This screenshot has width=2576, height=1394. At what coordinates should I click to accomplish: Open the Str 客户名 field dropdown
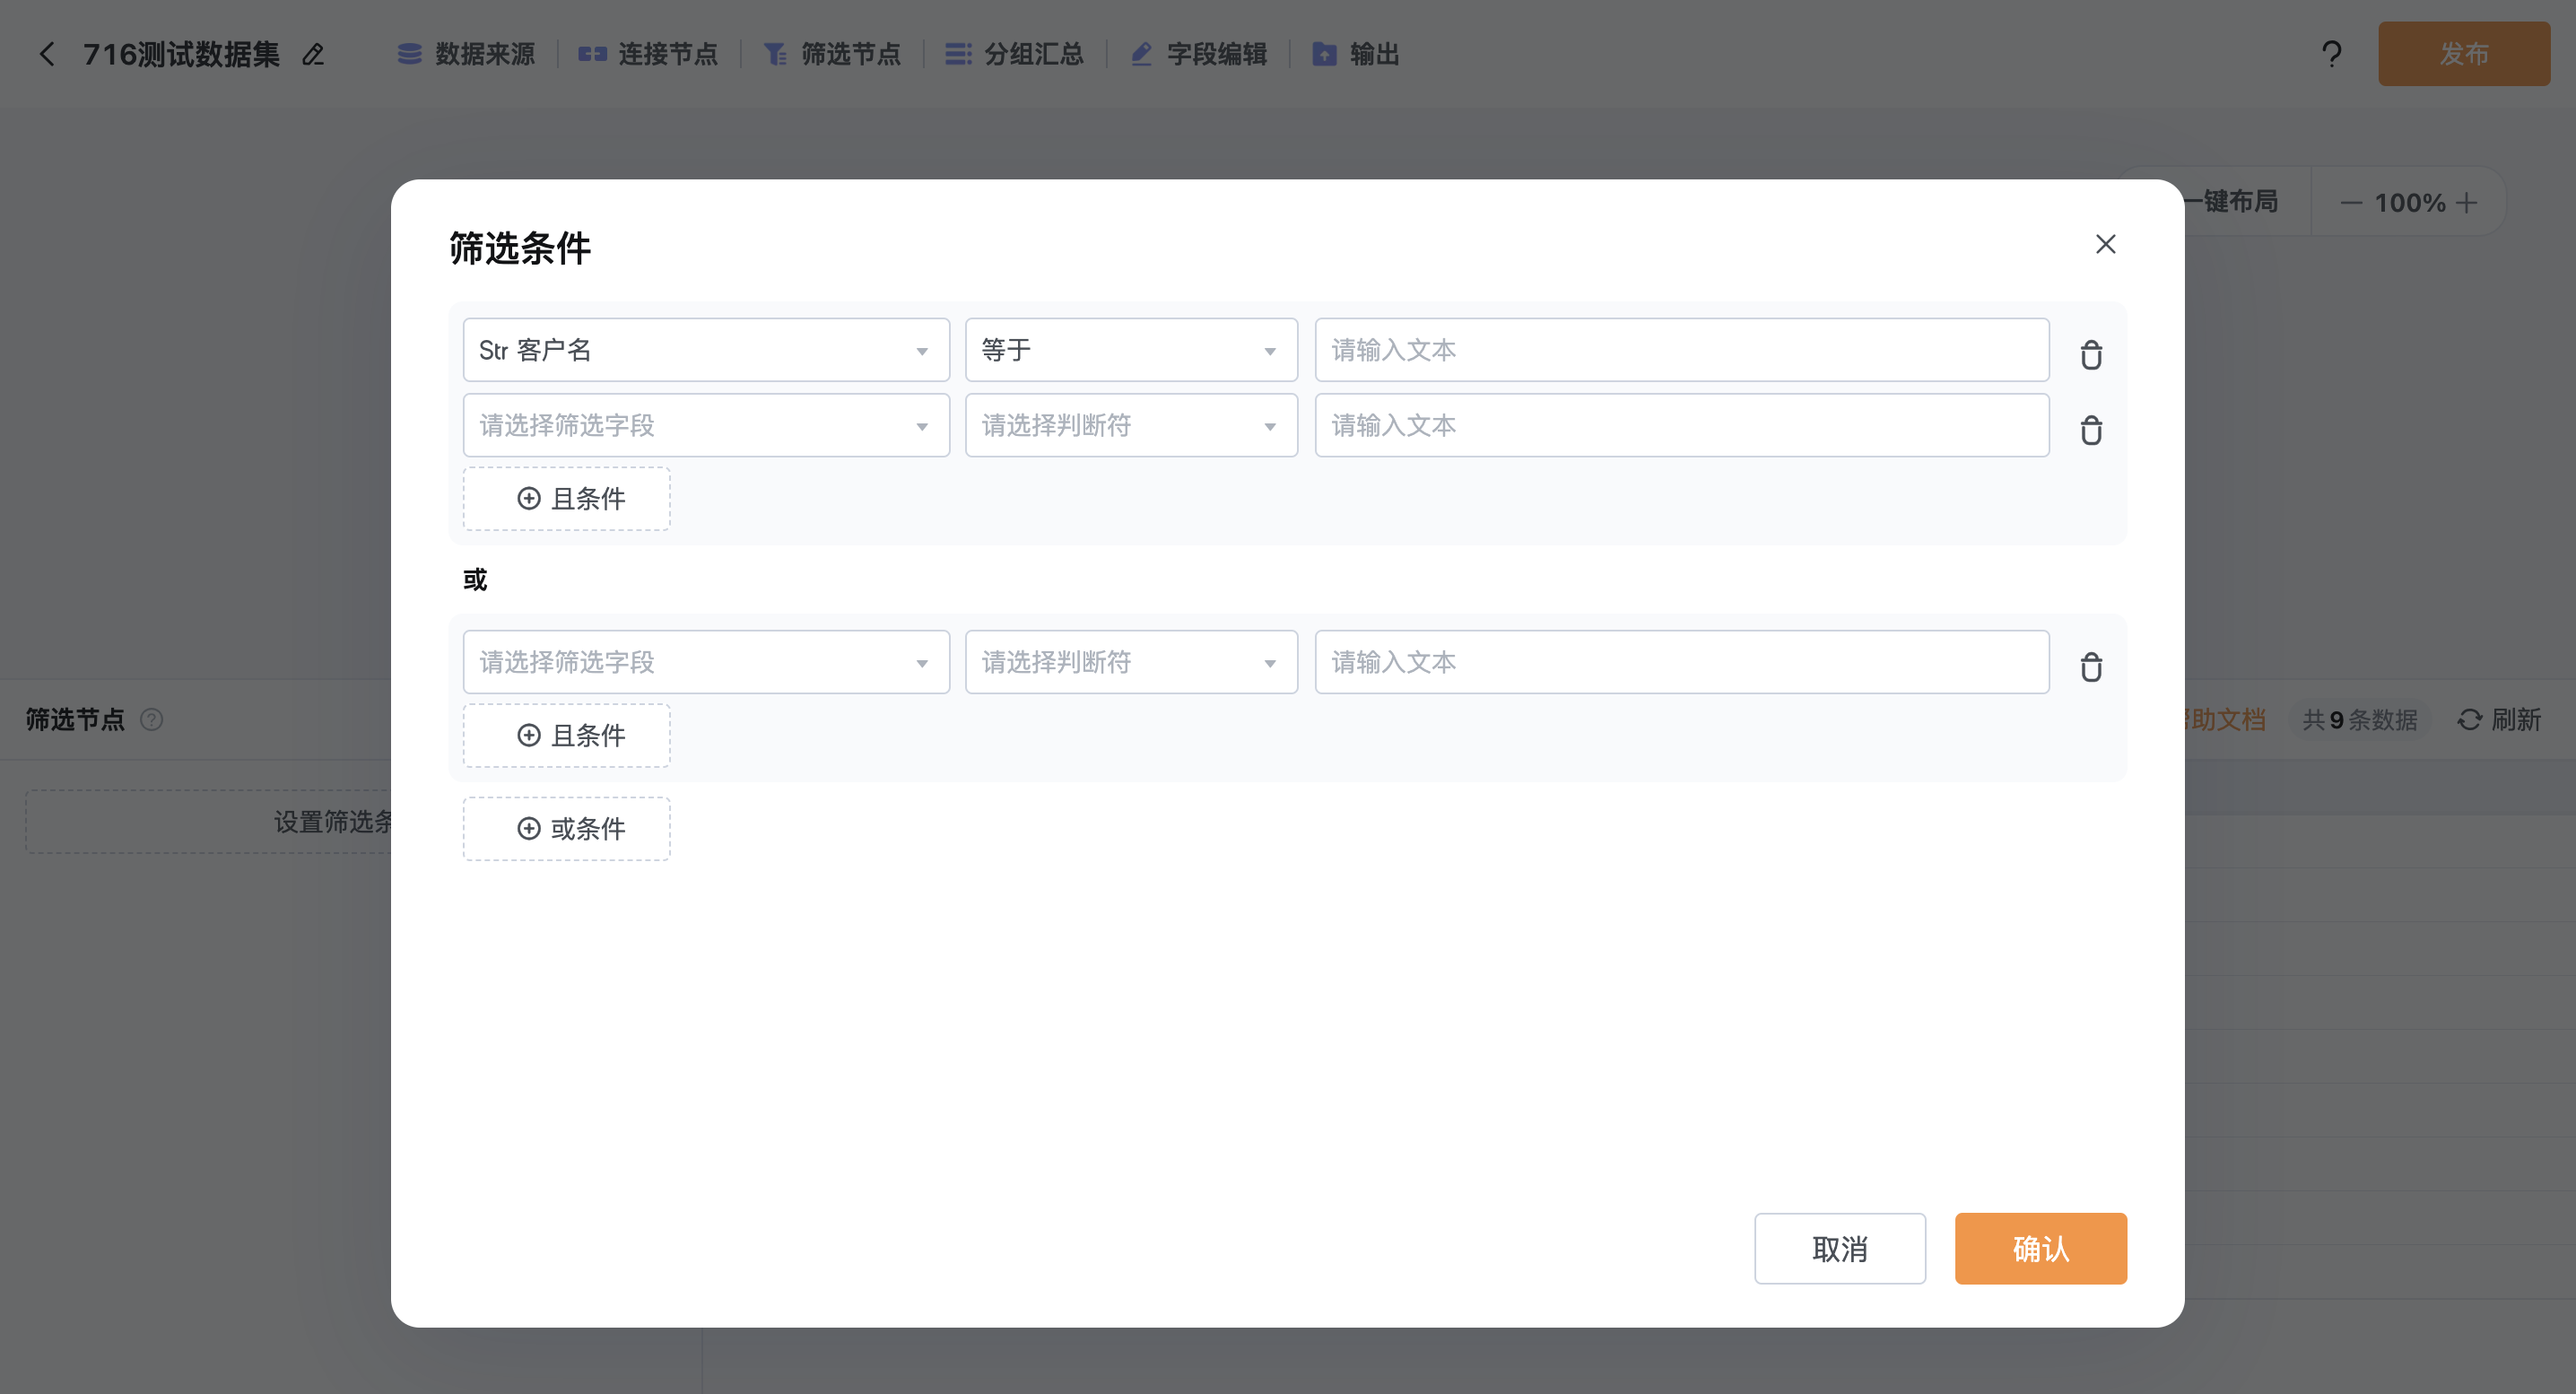tap(706, 350)
